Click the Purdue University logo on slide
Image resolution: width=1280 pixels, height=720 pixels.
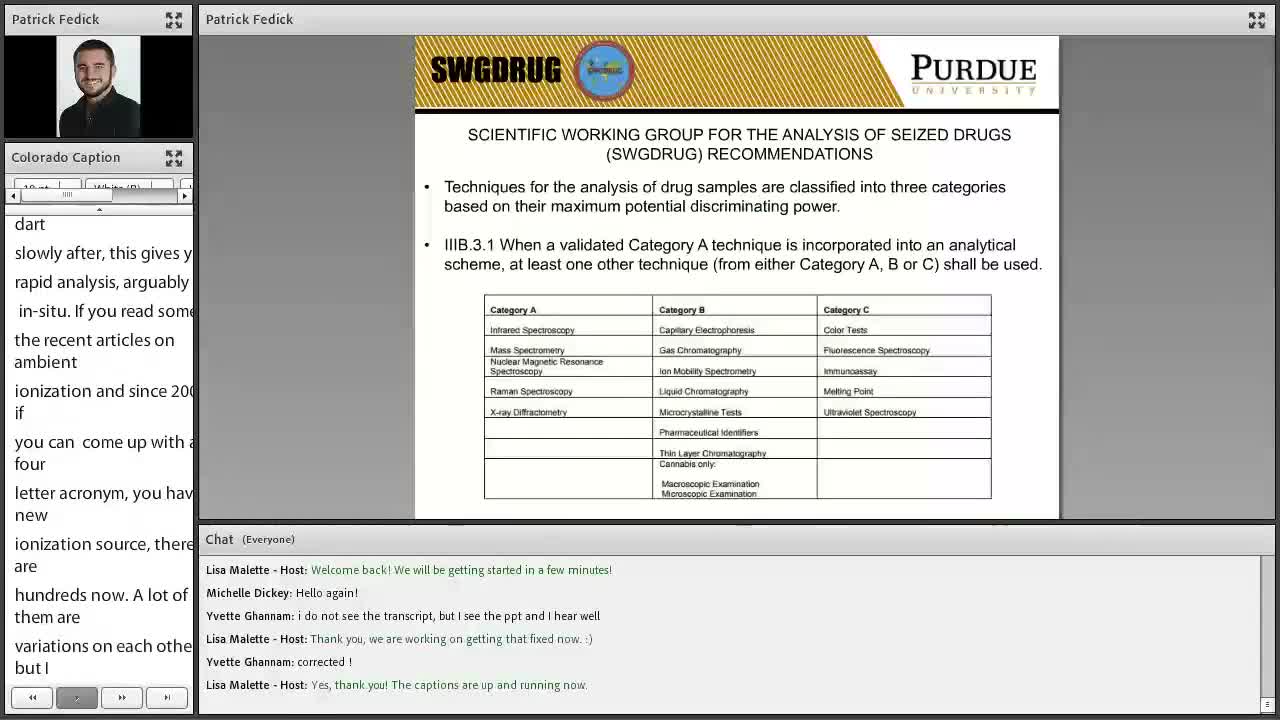[x=972, y=74]
